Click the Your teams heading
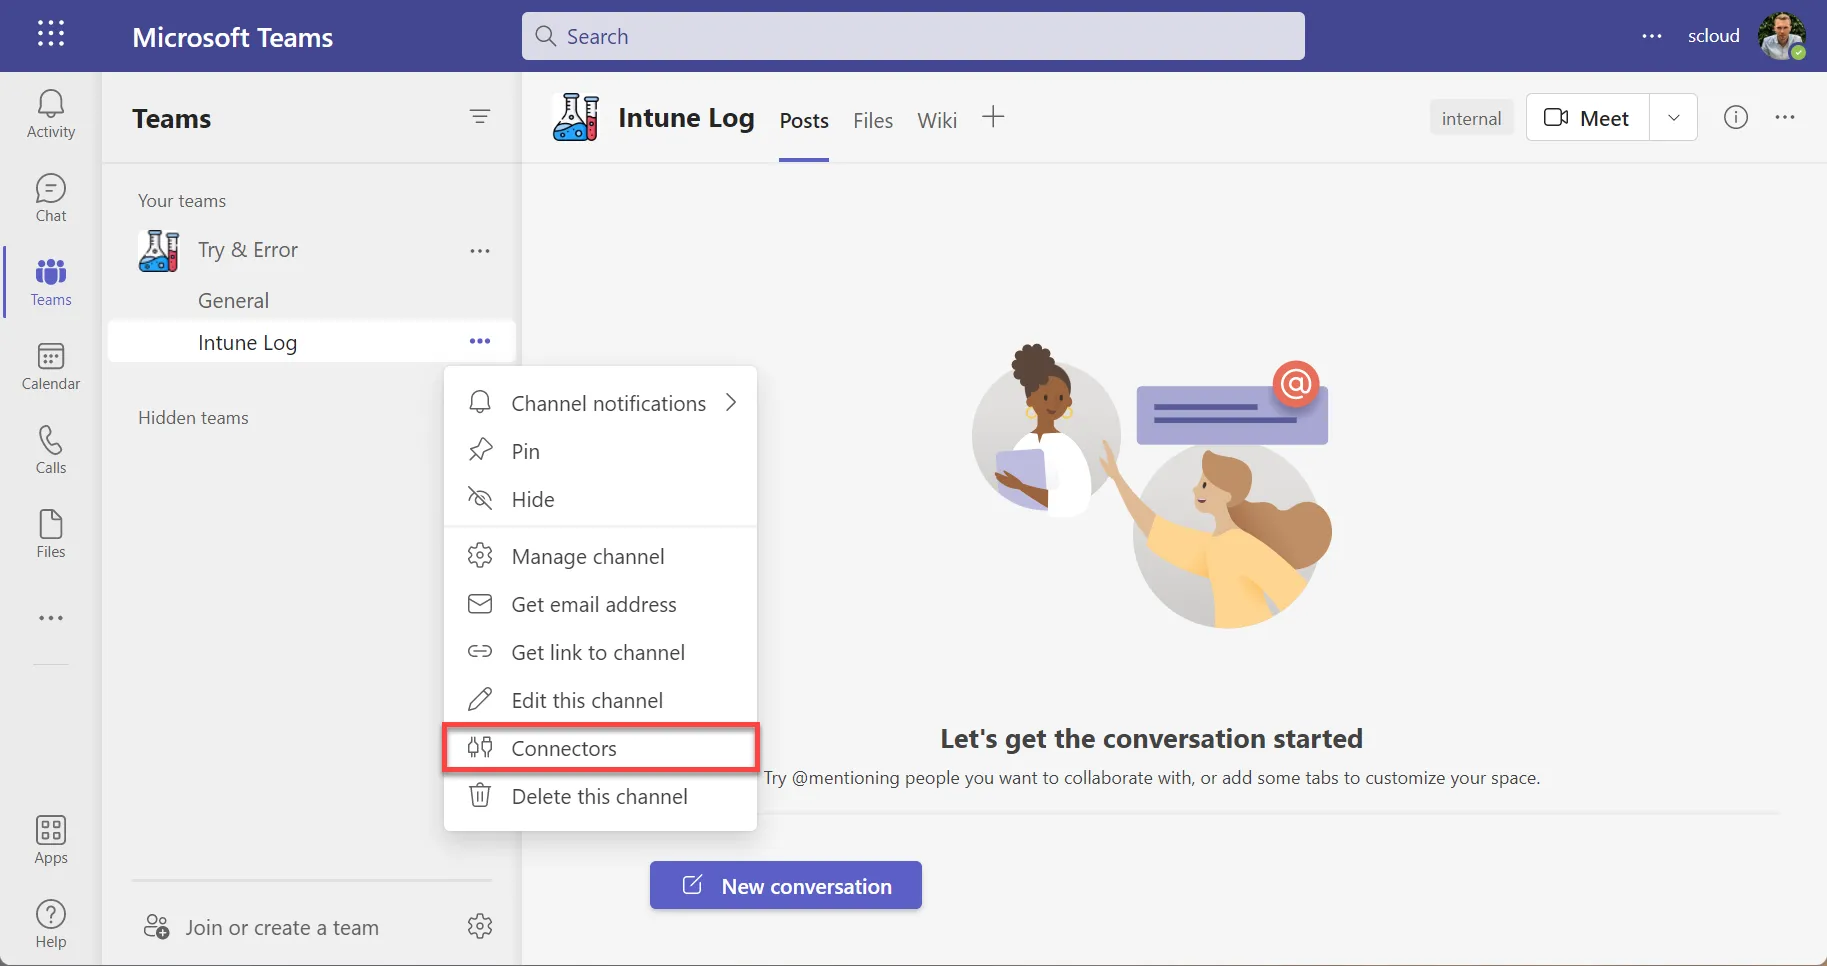The width and height of the screenshot is (1827, 966). click(182, 201)
